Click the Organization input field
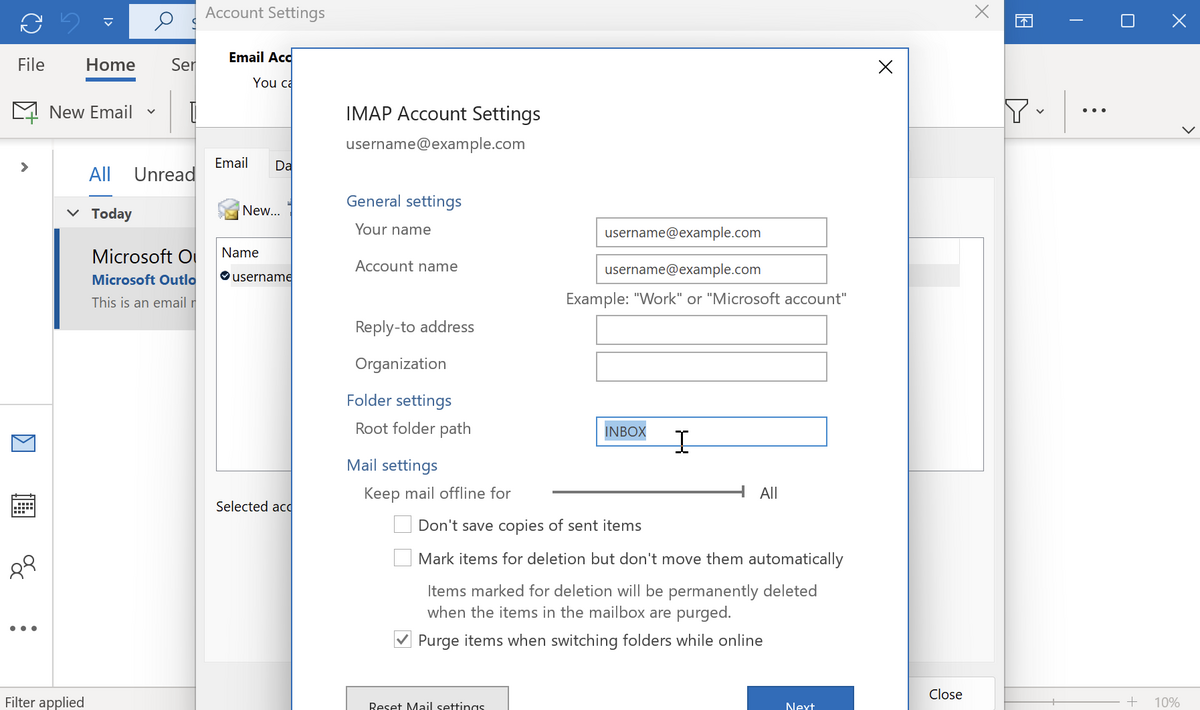 pos(711,366)
